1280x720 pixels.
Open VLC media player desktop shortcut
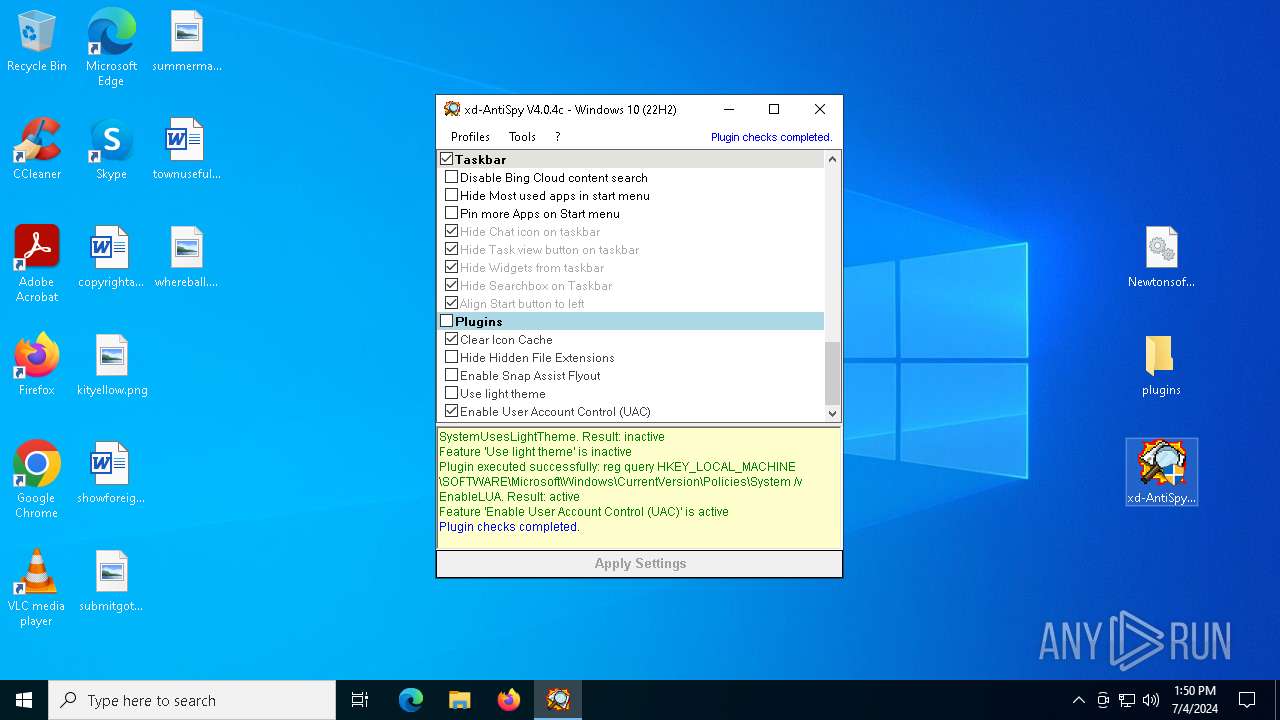(37, 588)
